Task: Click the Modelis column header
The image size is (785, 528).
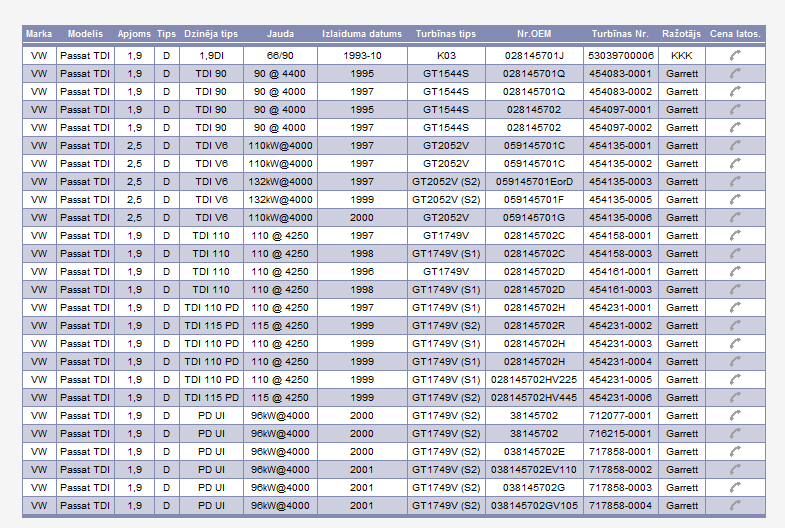Action: 85,34
